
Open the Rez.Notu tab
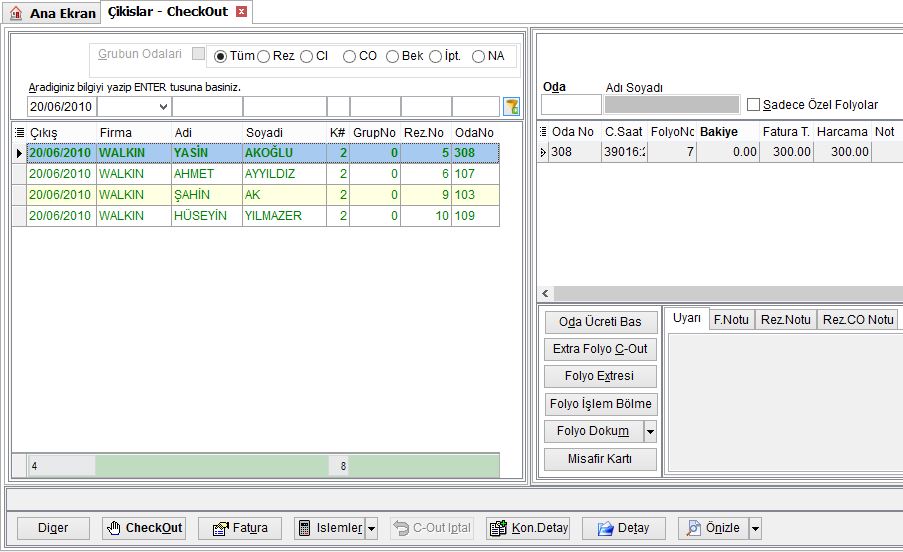click(786, 319)
